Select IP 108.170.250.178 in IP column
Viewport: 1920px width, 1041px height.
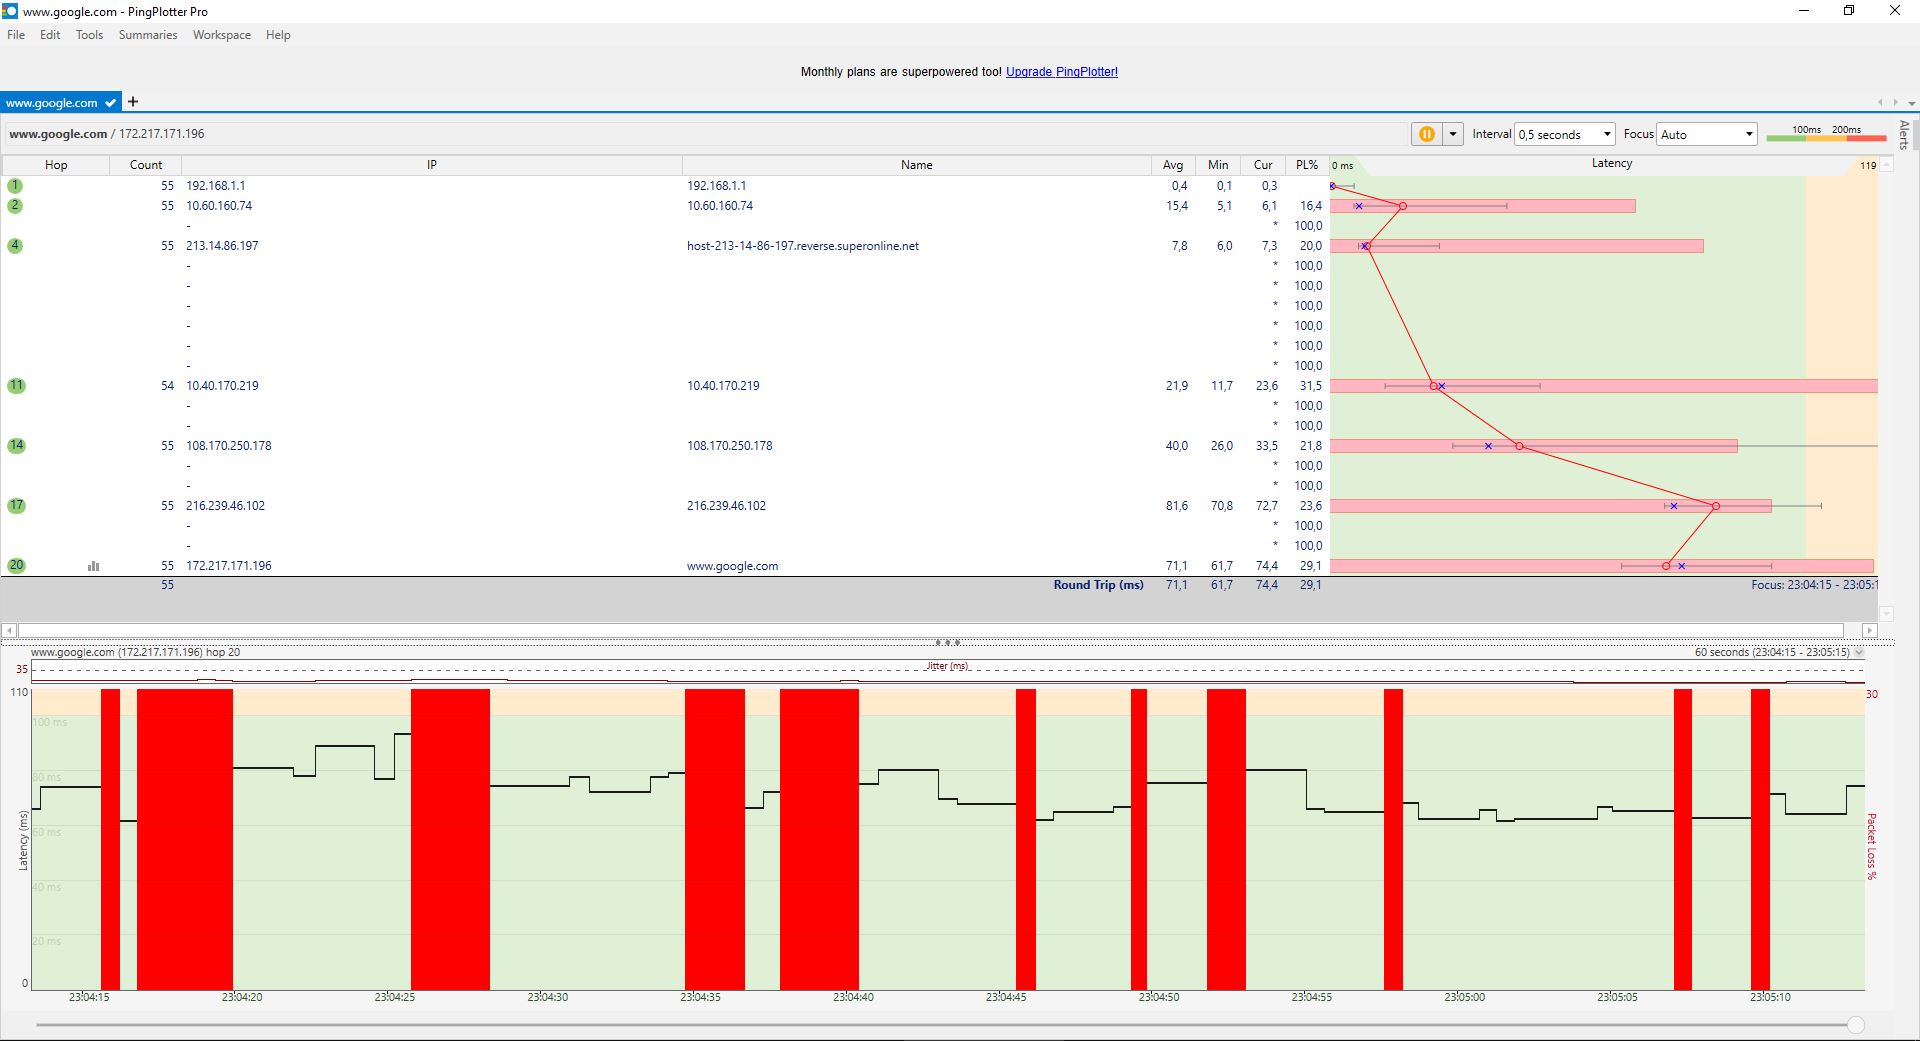click(229, 446)
